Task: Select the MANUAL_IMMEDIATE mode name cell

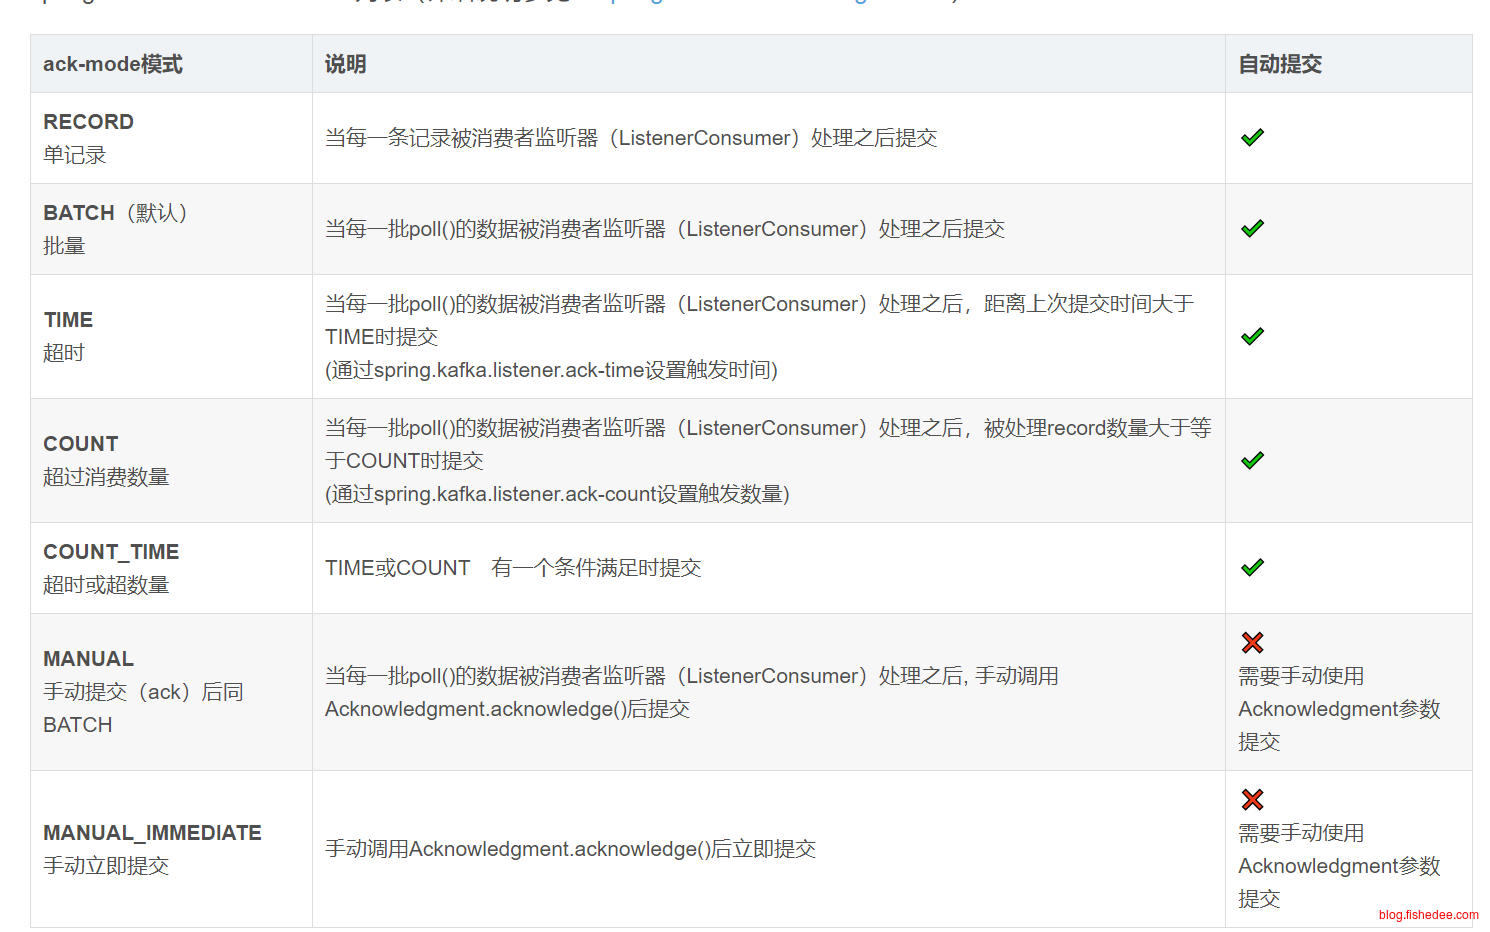Action: click(152, 849)
